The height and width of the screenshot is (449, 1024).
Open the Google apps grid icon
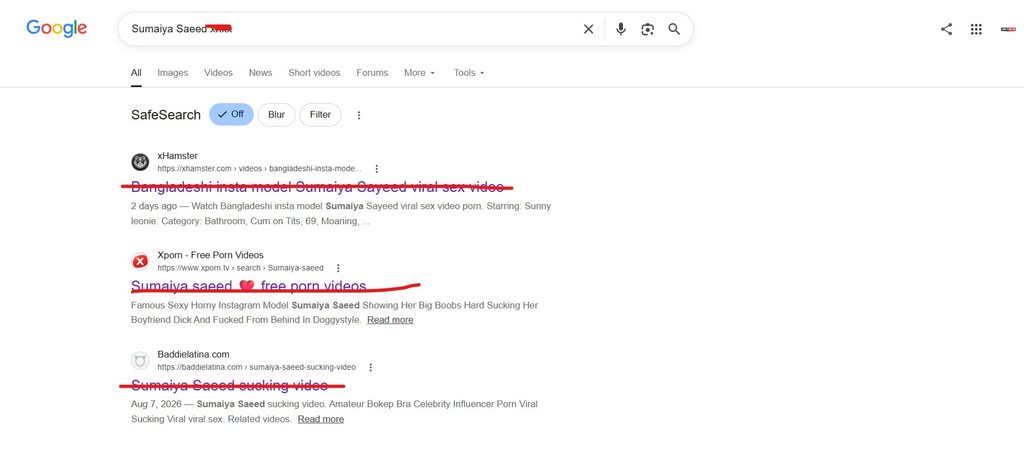click(x=976, y=29)
